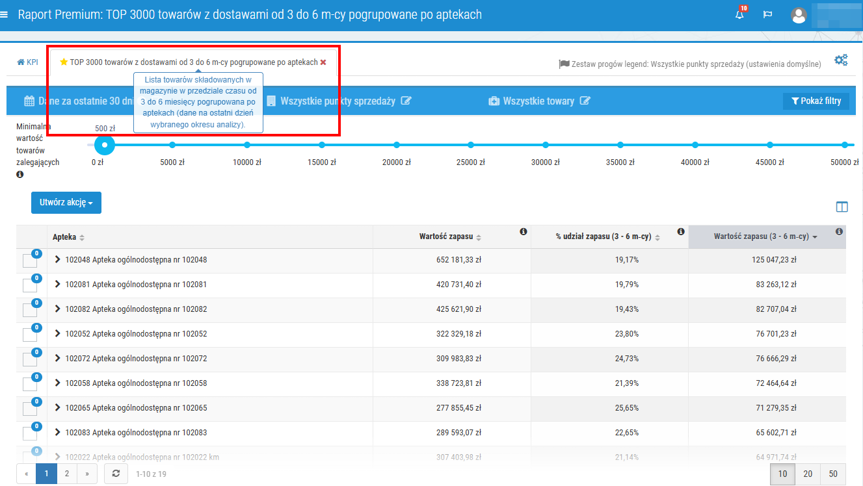Close the TOP 3000 towarów tab

tap(323, 62)
